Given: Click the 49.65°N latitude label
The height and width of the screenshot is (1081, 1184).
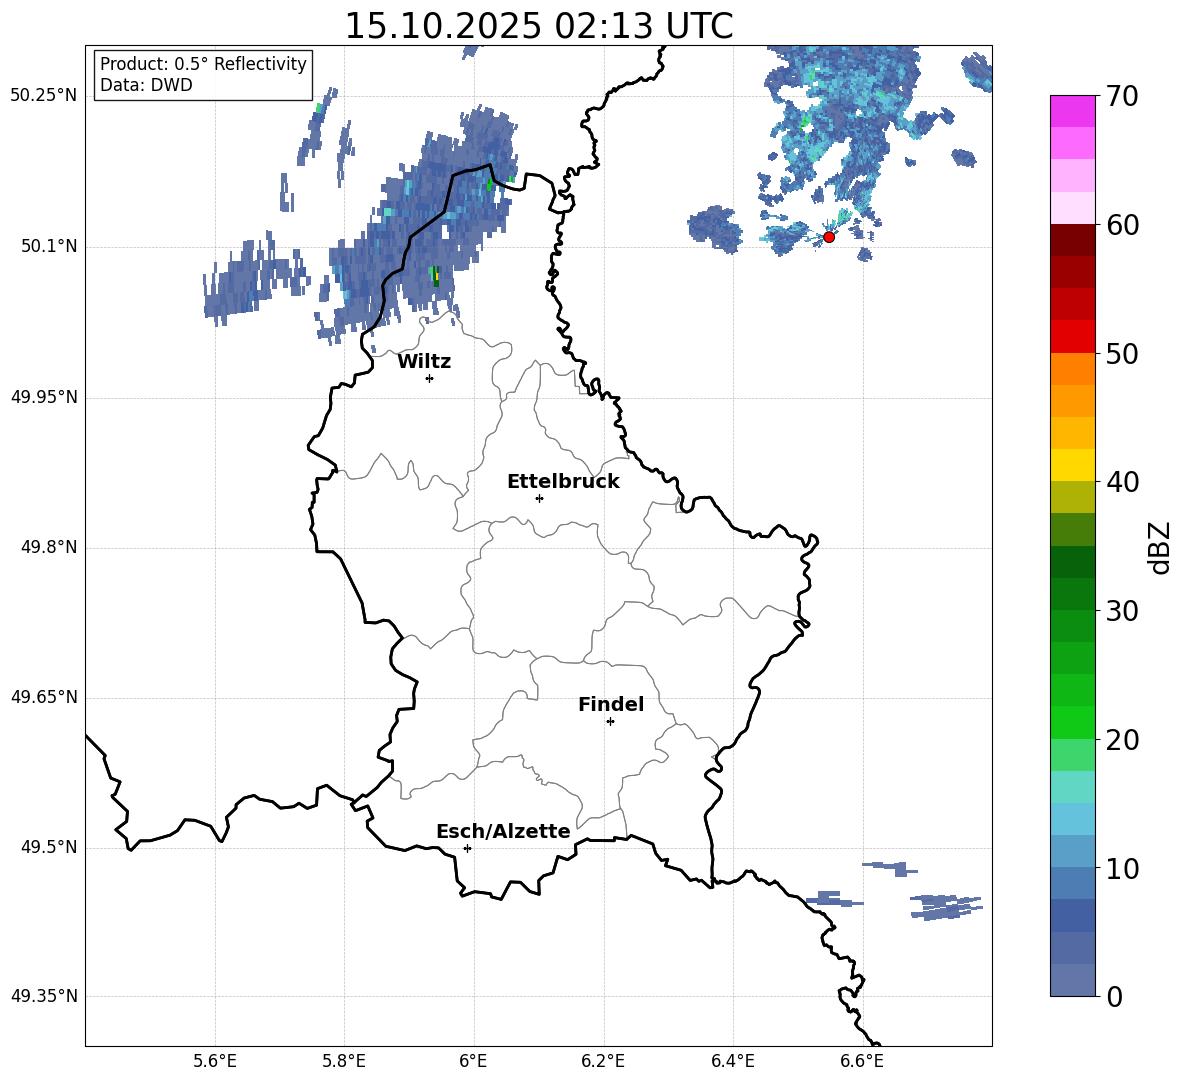Looking at the screenshot, I should click(x=44, y=697).
